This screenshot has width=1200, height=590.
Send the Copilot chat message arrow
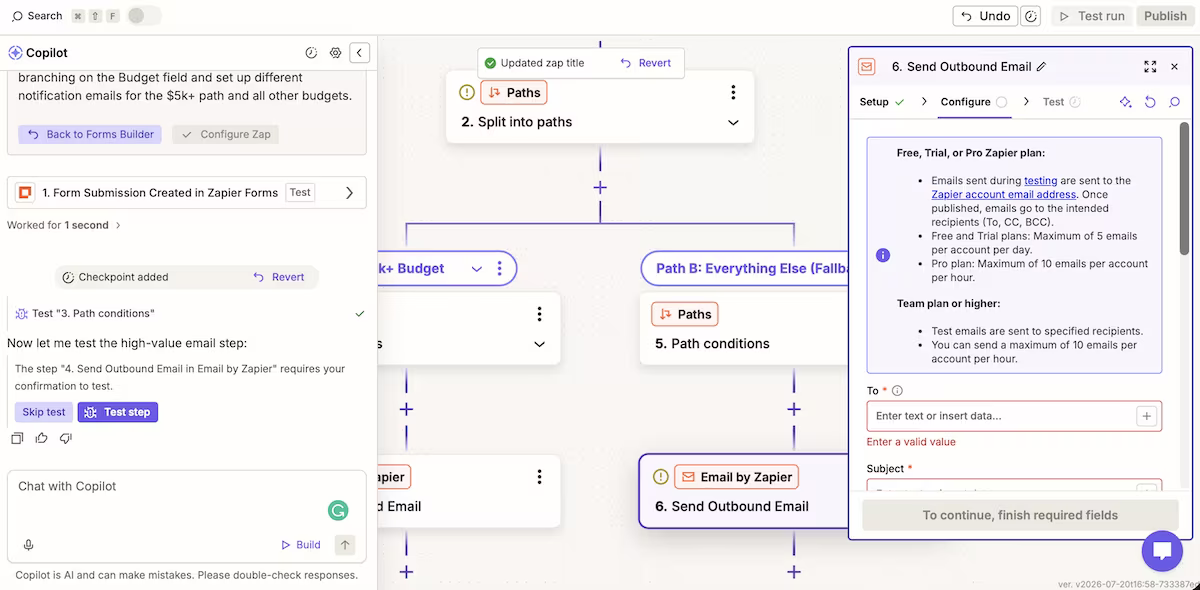pos(345,545)
